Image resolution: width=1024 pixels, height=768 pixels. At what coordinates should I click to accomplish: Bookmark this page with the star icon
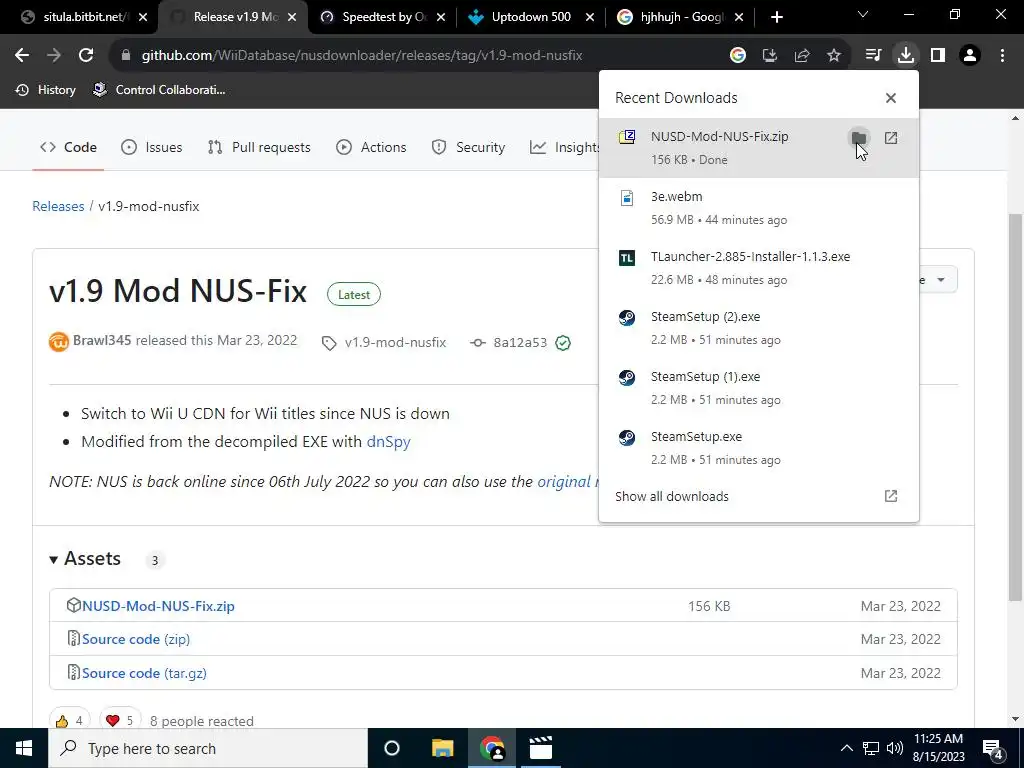[834, 56]
